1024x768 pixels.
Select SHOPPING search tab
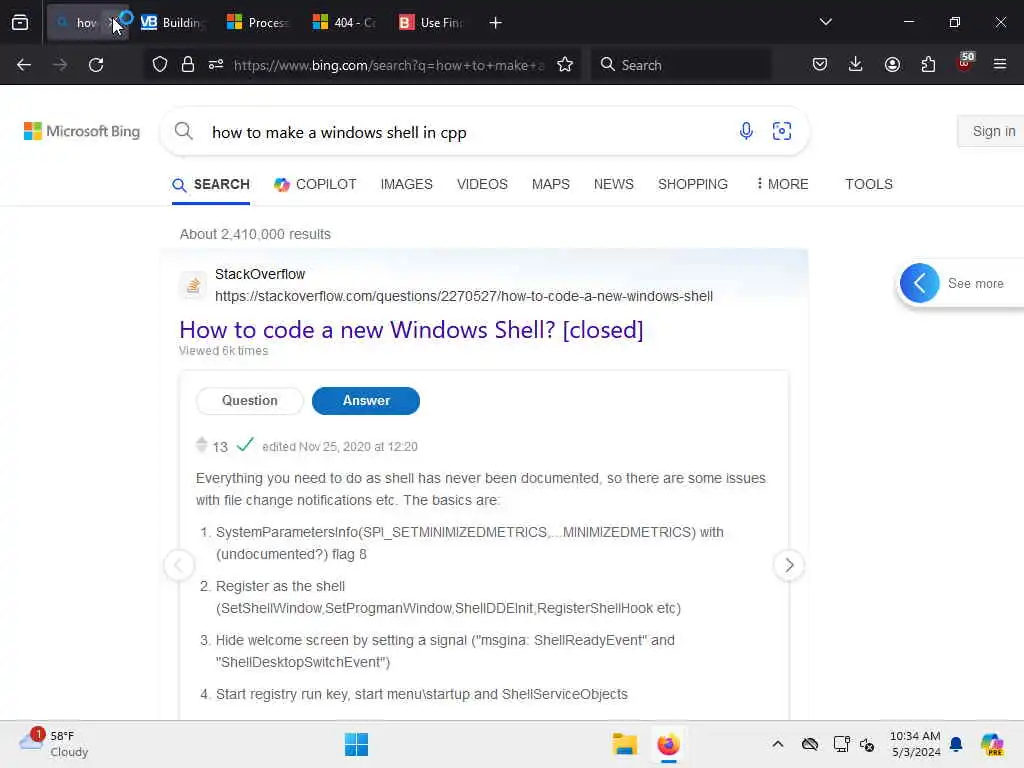tap(693, 185)
